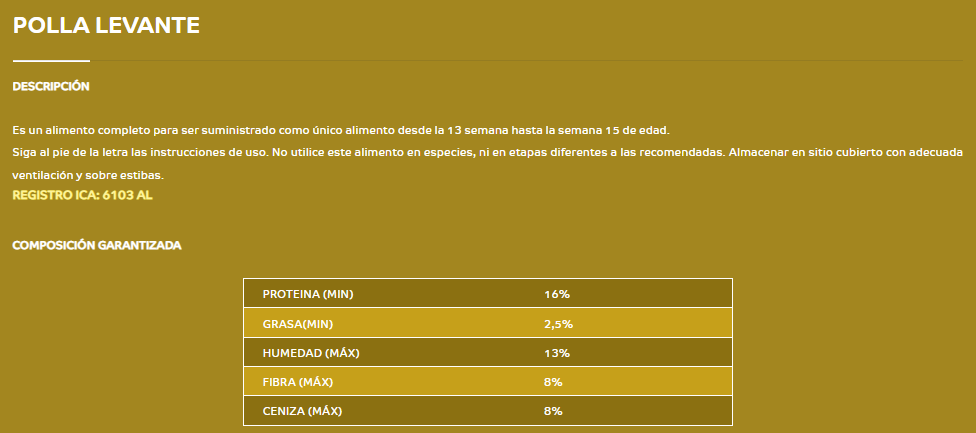Click the 13% humidity value

click(x=556, y=353)
